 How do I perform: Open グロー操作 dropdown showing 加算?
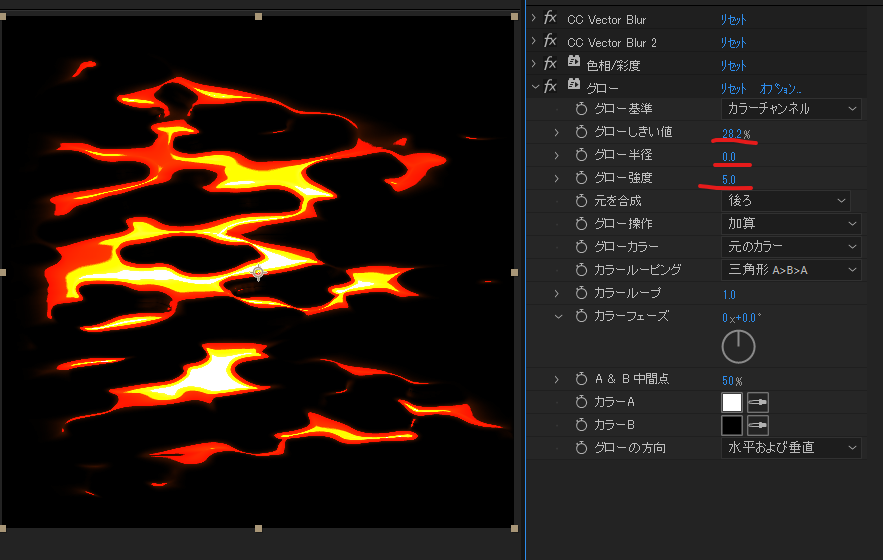pyautogui.click(x=791, y=224)
